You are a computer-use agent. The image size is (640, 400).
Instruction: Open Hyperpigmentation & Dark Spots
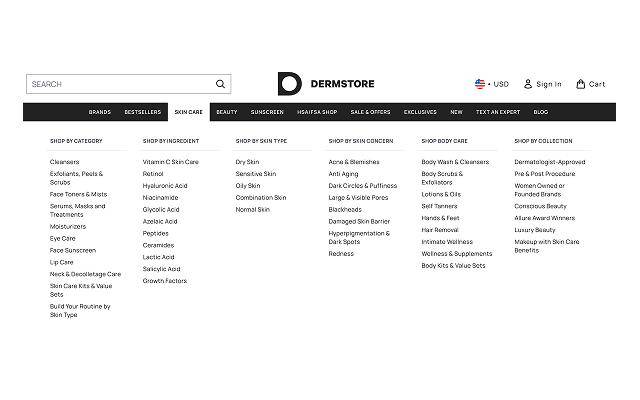pos(359,238)
